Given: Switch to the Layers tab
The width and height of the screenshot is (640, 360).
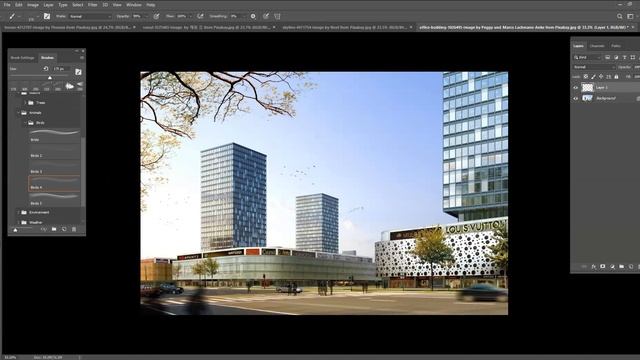Looking at the screenshot, I should tap(578, 46).
